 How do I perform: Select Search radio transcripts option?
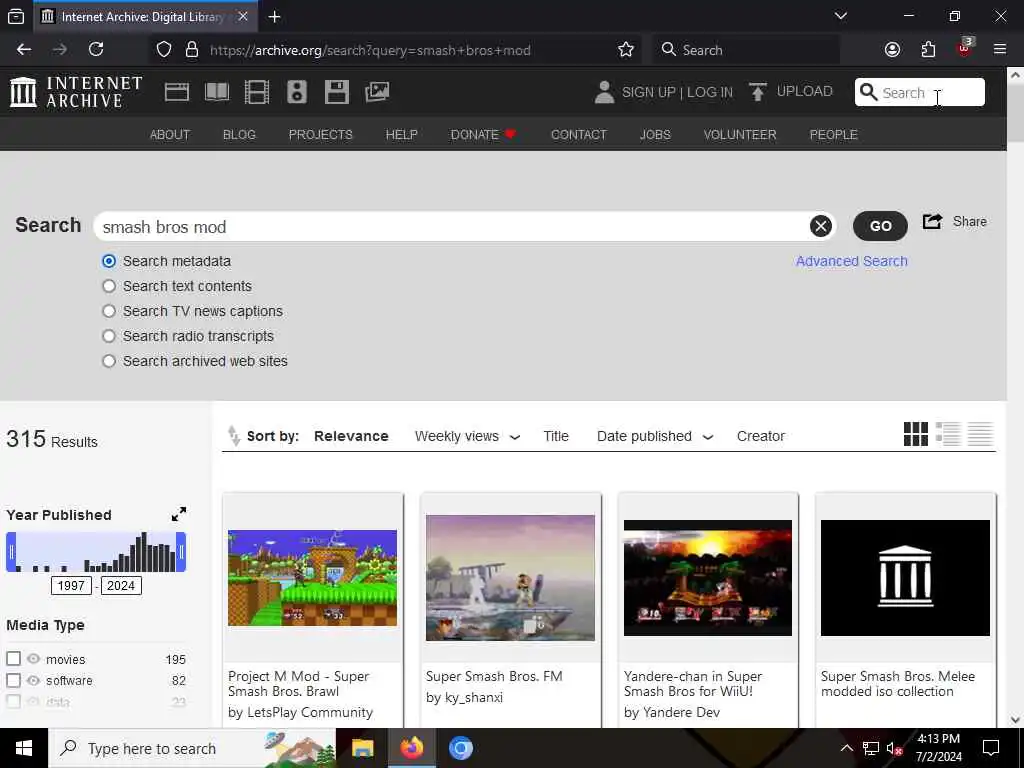tap(109, 336)
